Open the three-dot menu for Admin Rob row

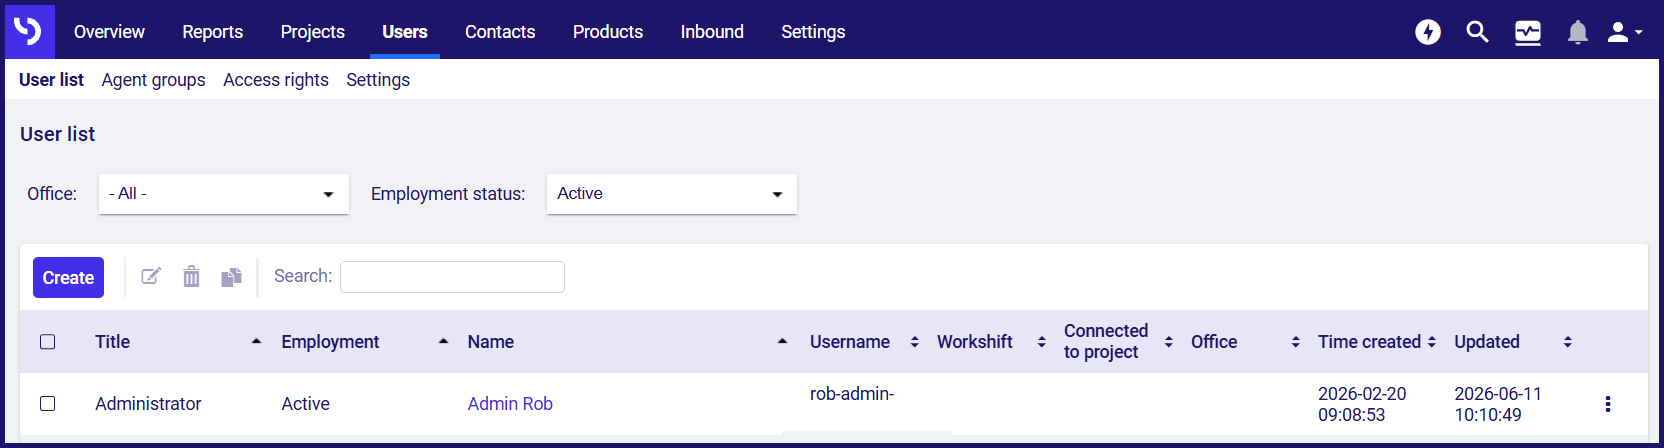(1608, 404)
